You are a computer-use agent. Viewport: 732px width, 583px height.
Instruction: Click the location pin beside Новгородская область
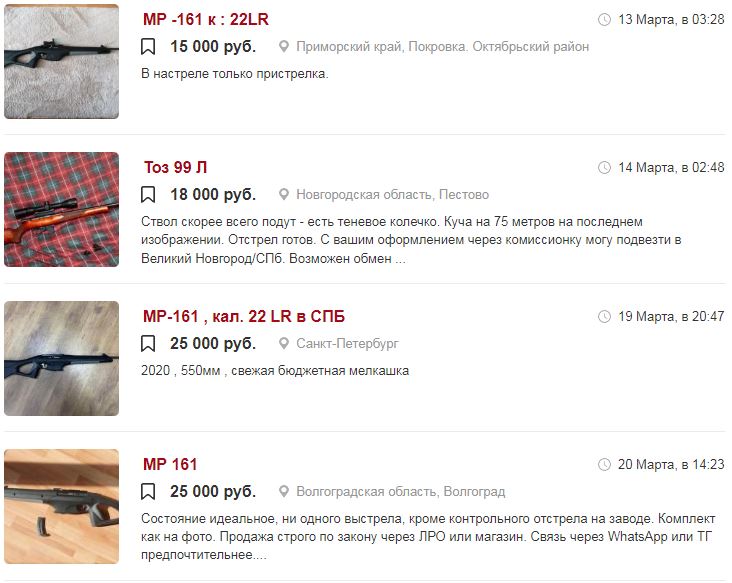283,195
